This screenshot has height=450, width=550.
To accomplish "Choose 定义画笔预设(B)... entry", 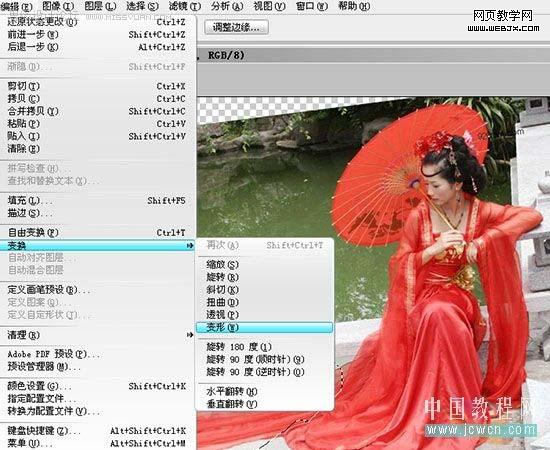I will (97, 290).
